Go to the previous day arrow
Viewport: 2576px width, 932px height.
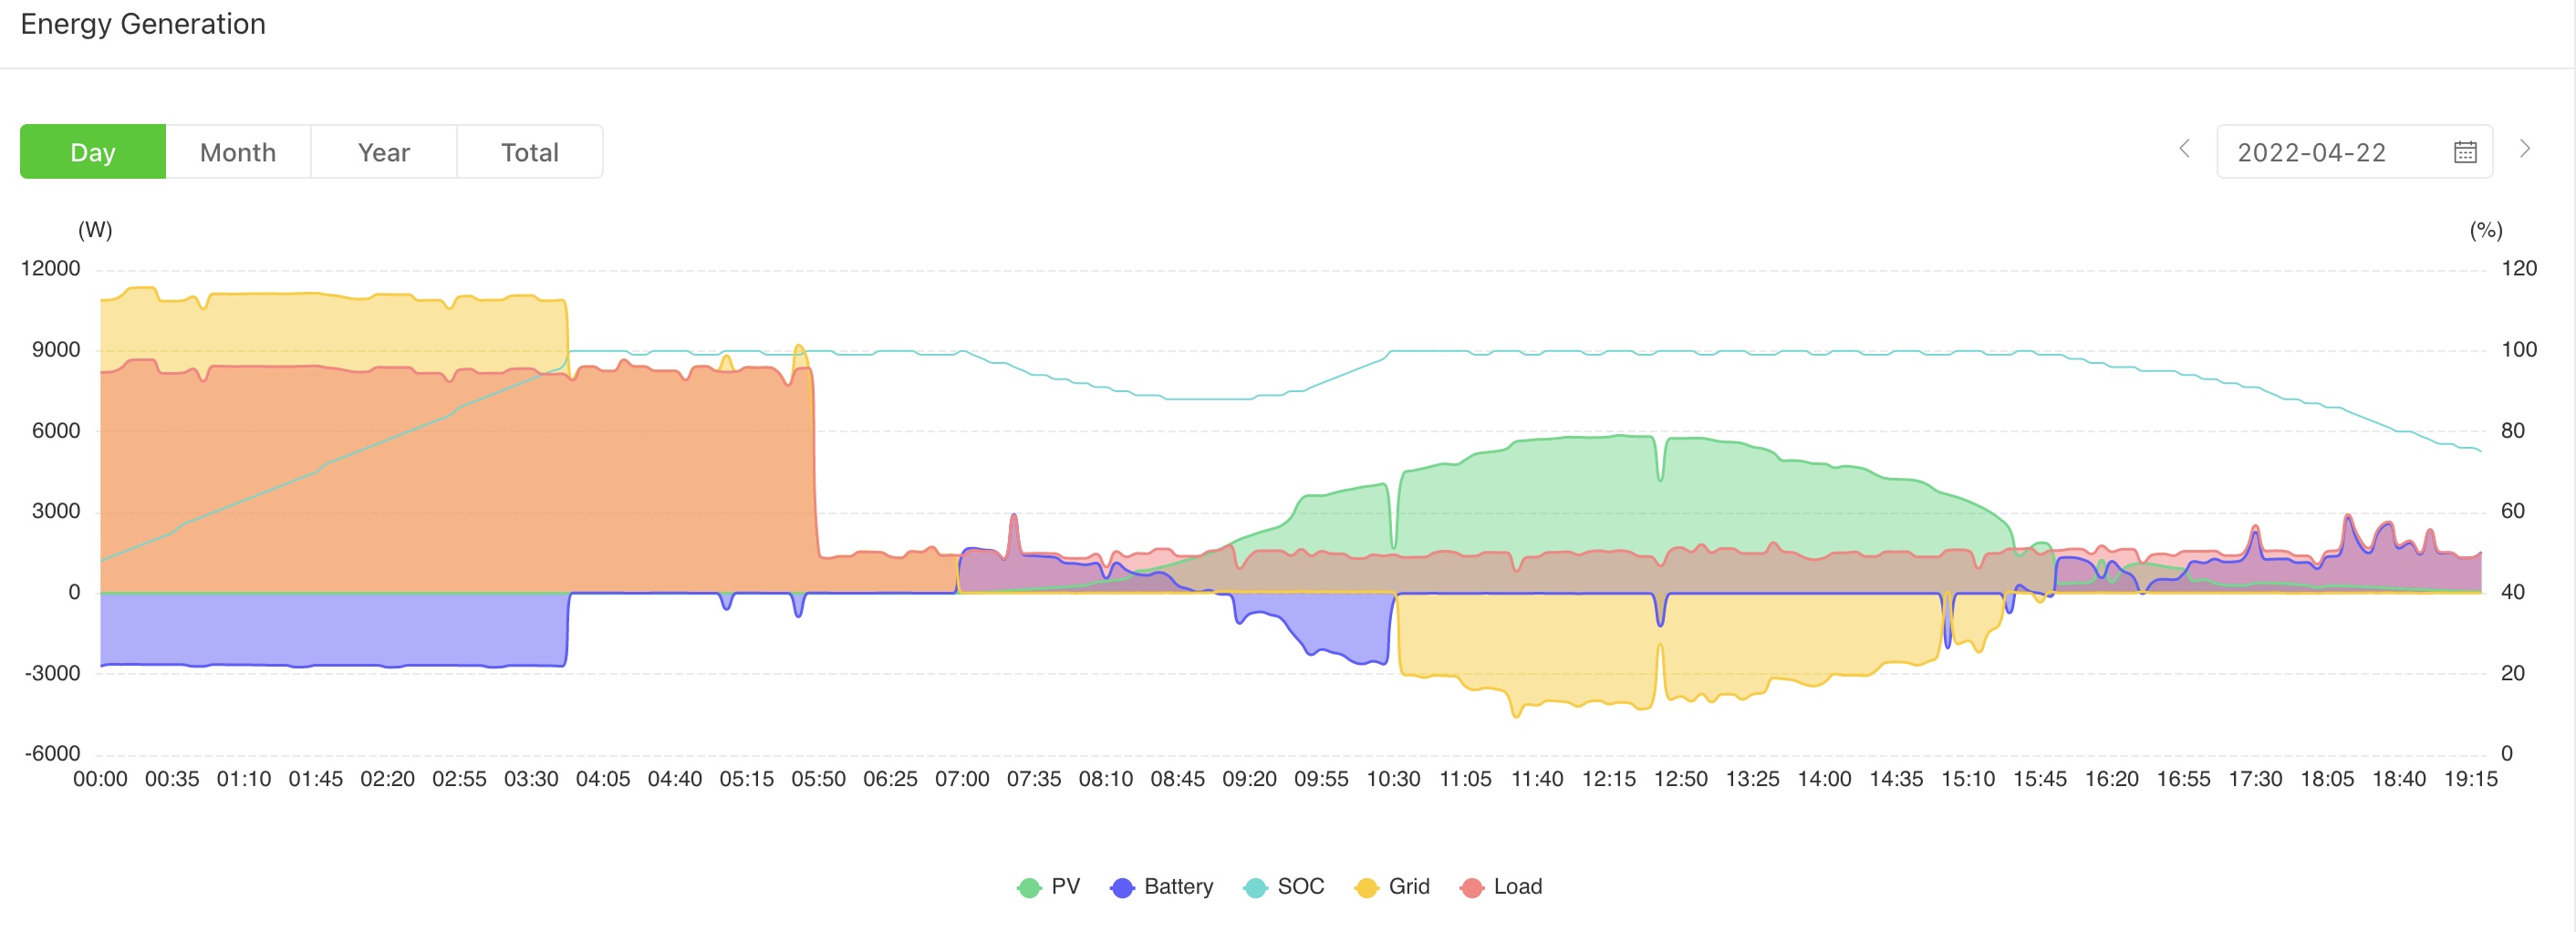click(x=2184, y=149)
